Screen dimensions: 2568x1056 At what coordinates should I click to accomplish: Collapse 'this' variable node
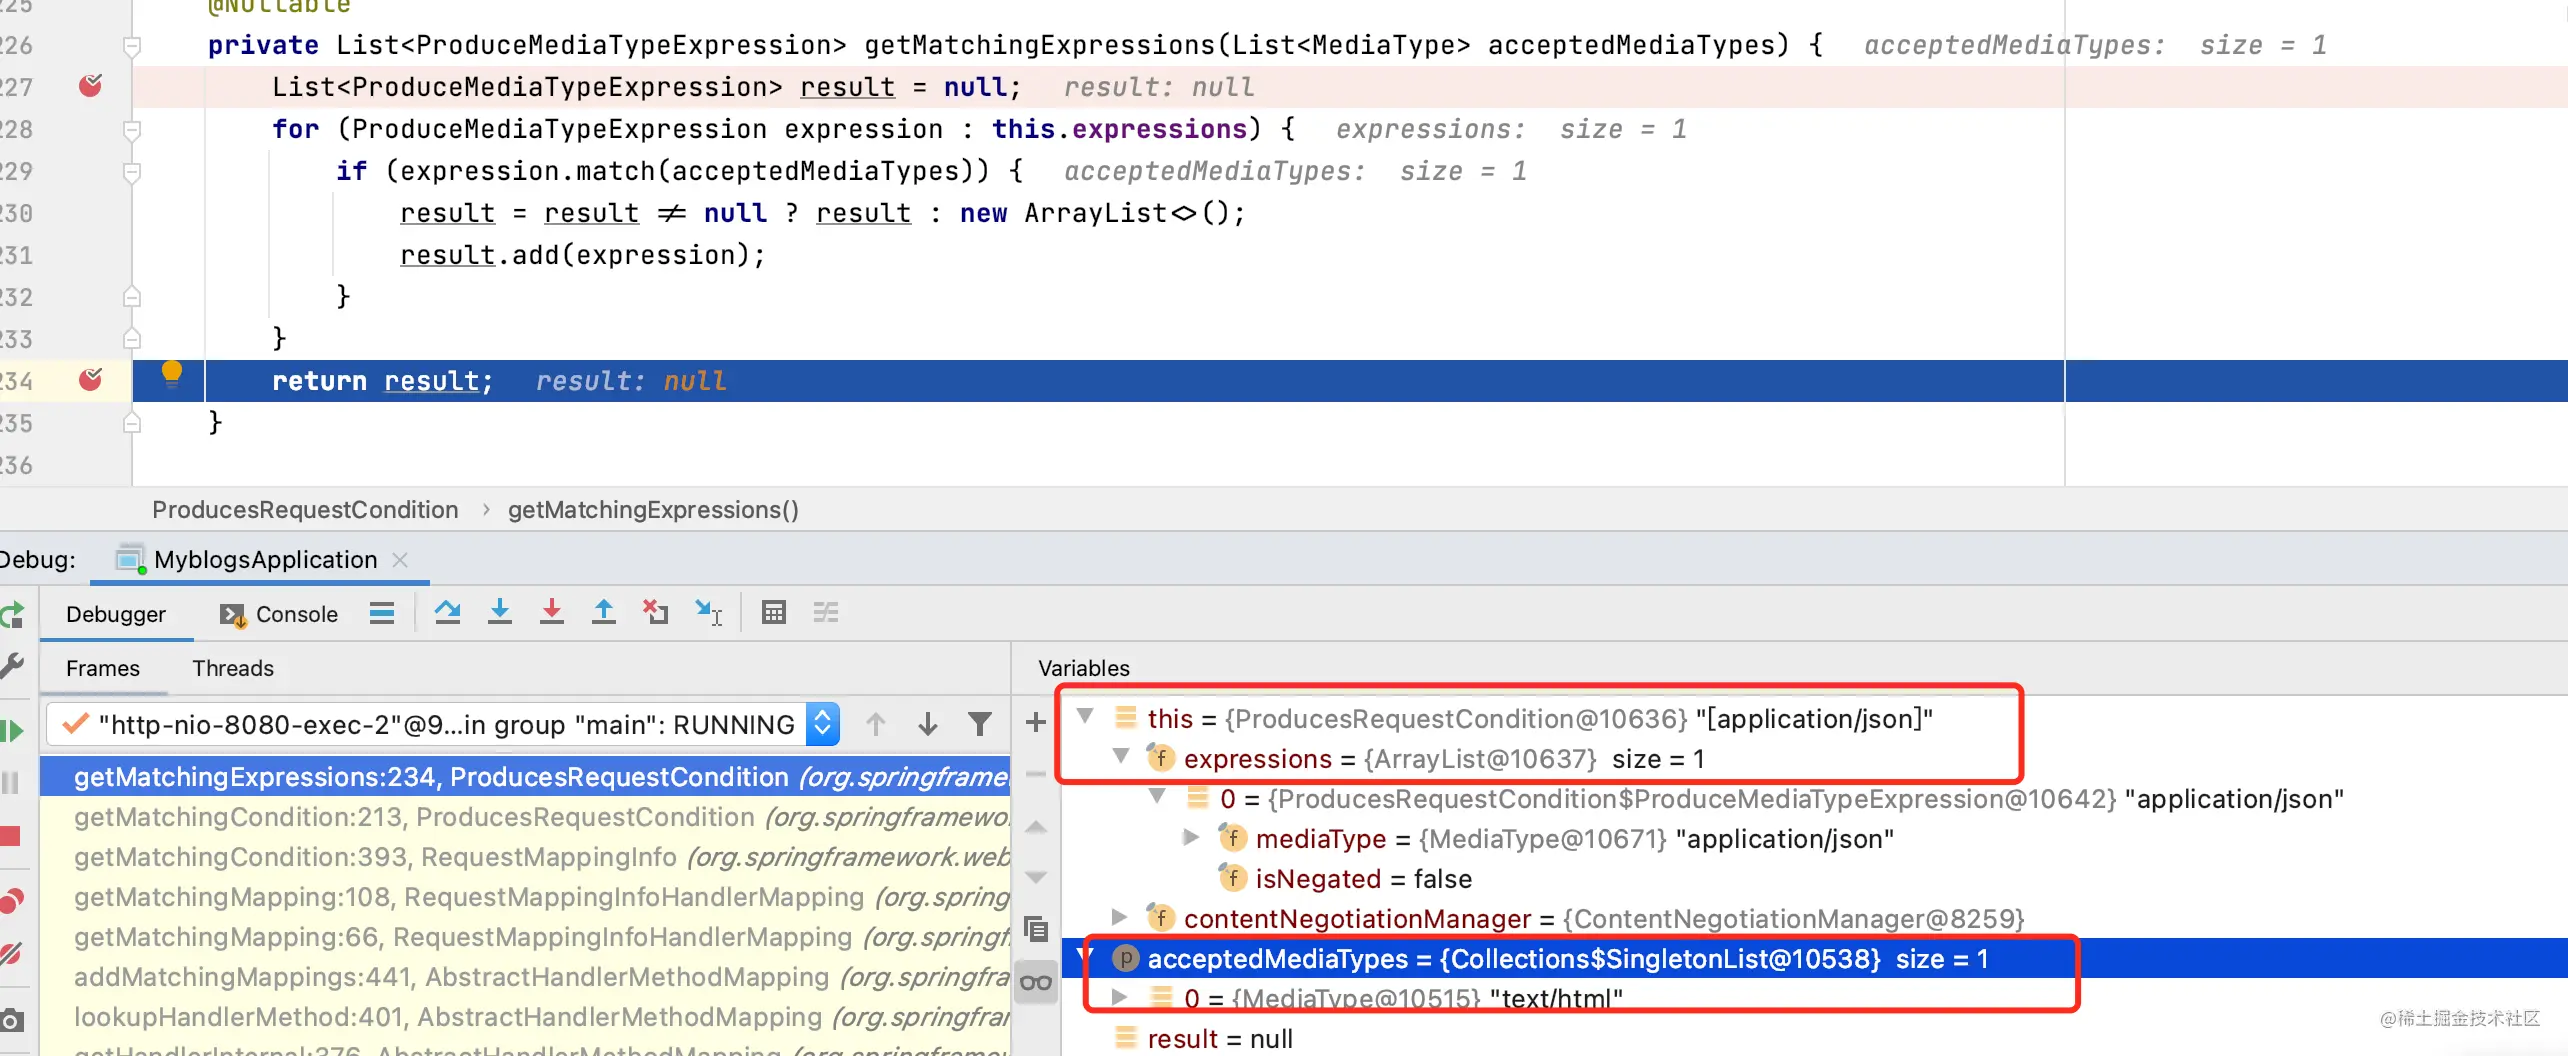click(1086, 716)
